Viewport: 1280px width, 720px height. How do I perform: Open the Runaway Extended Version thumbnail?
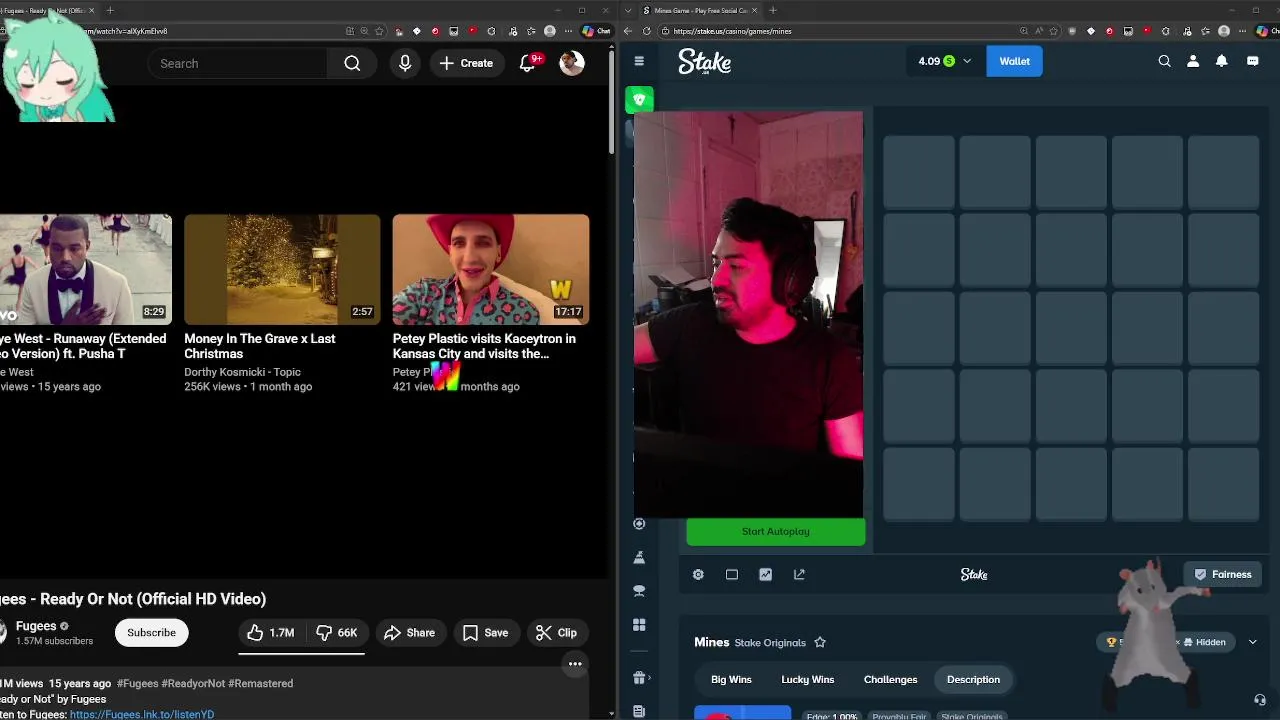click(x=85, y=269)
